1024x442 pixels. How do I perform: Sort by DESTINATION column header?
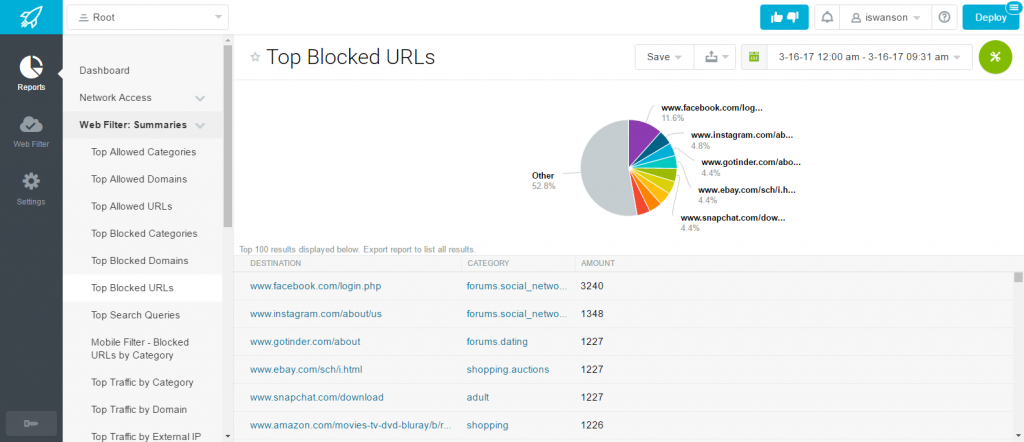[x=276, y=263]
